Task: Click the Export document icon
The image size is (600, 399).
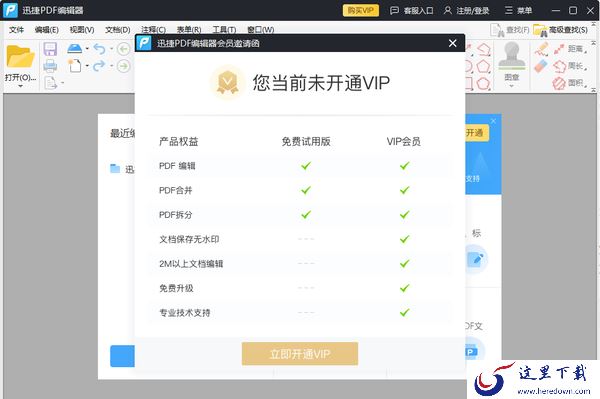Action: [51, 83]
